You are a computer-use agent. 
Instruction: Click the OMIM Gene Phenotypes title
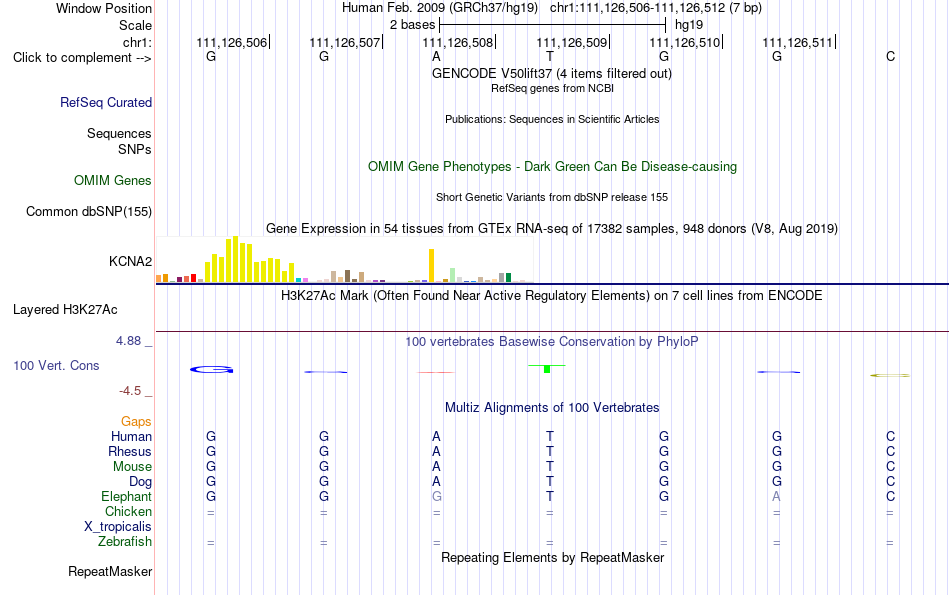tap(553, 167)
